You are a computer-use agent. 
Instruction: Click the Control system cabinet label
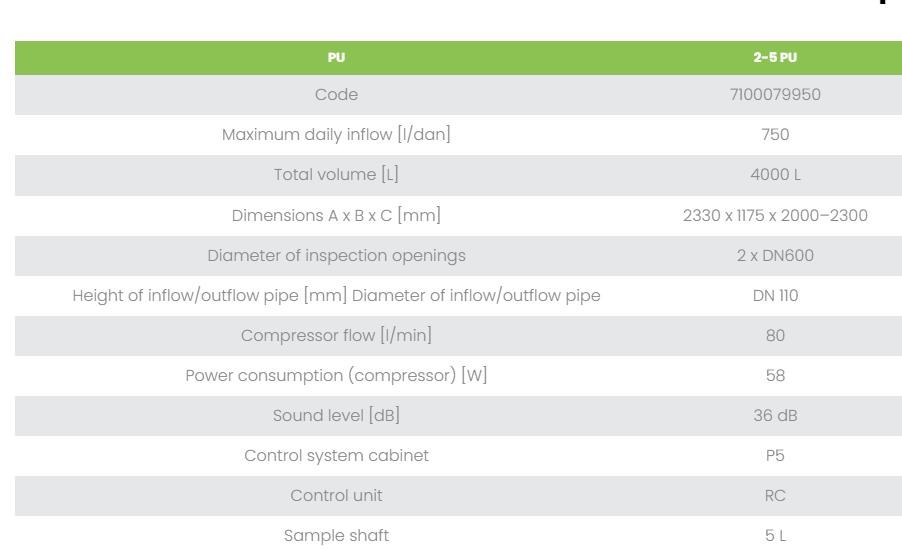336,456
